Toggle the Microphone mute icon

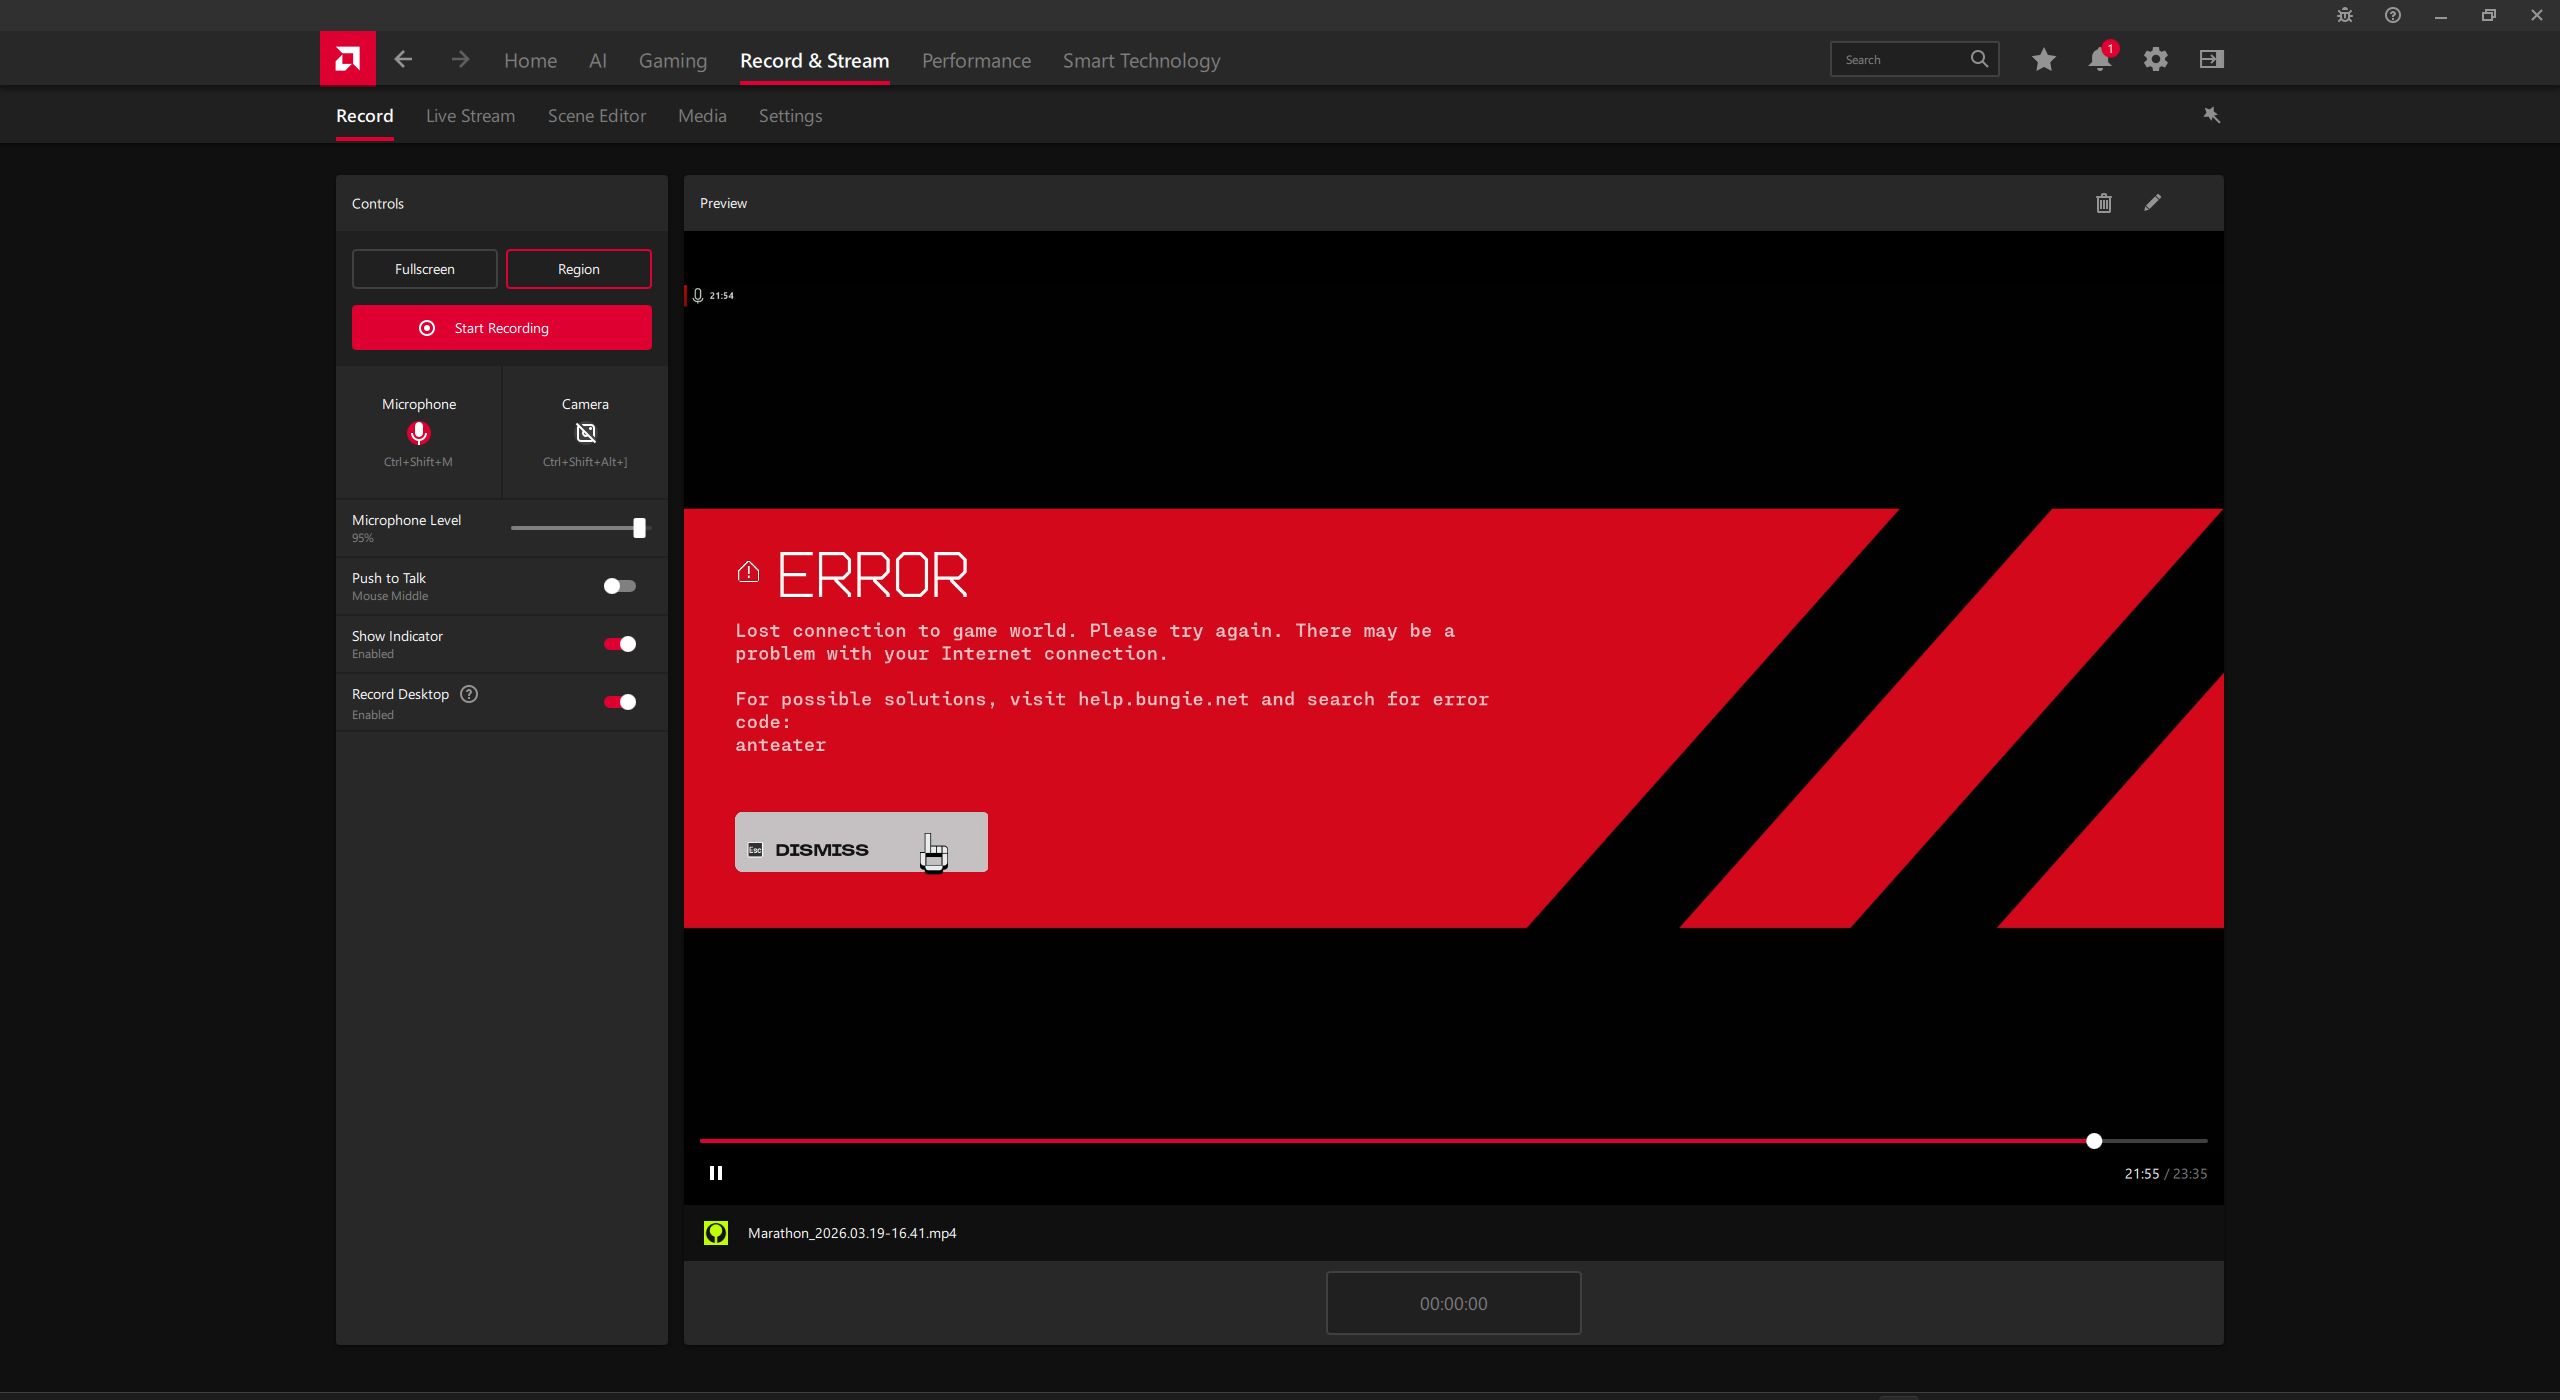pyautogui.click(x=418, y=433)
